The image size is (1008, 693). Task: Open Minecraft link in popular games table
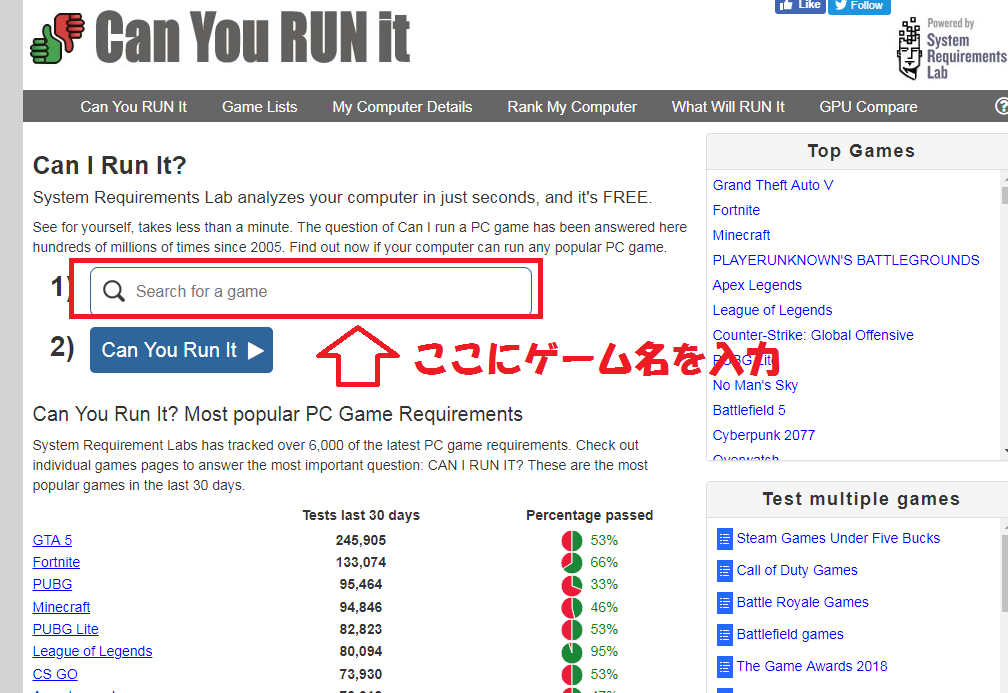click(62, 608)
